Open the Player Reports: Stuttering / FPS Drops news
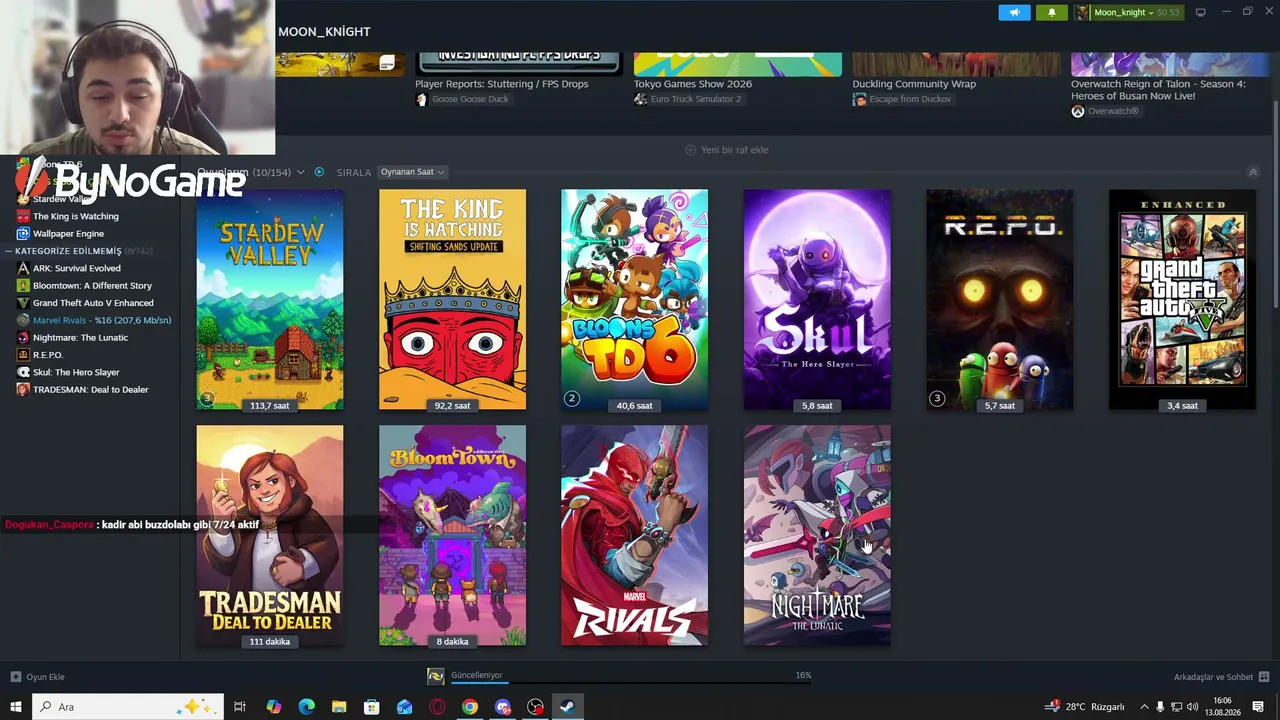The width and height of the screenshot is (1280, 720). pos(502,84)
